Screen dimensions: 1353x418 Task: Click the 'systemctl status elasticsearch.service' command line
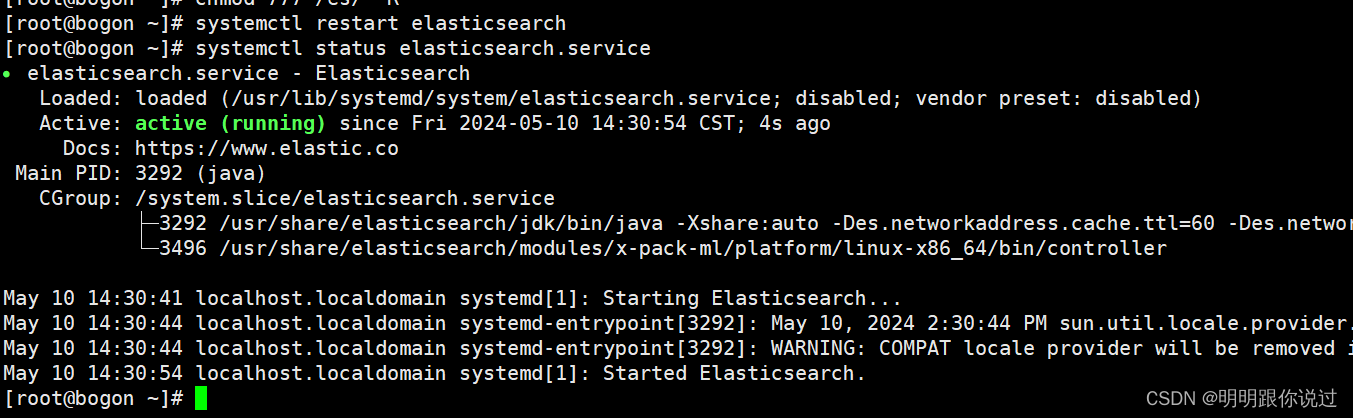coord(327,48)
